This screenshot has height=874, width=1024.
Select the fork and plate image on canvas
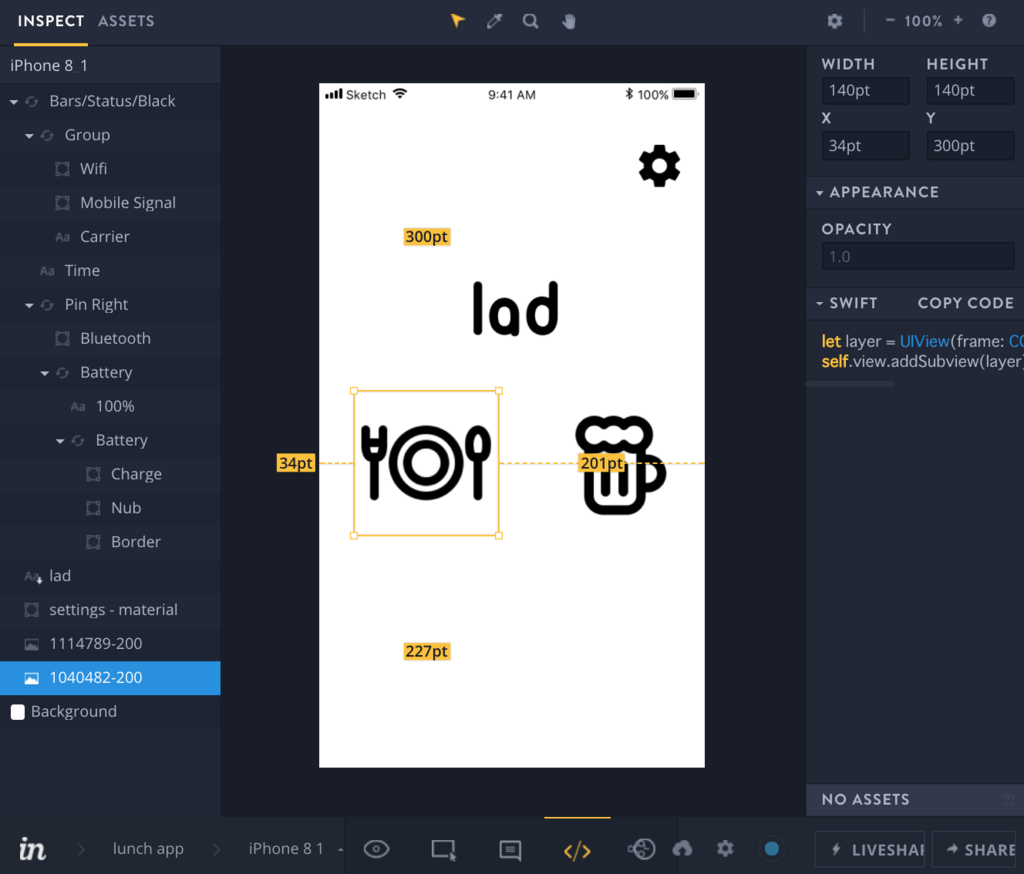[426, 462]
